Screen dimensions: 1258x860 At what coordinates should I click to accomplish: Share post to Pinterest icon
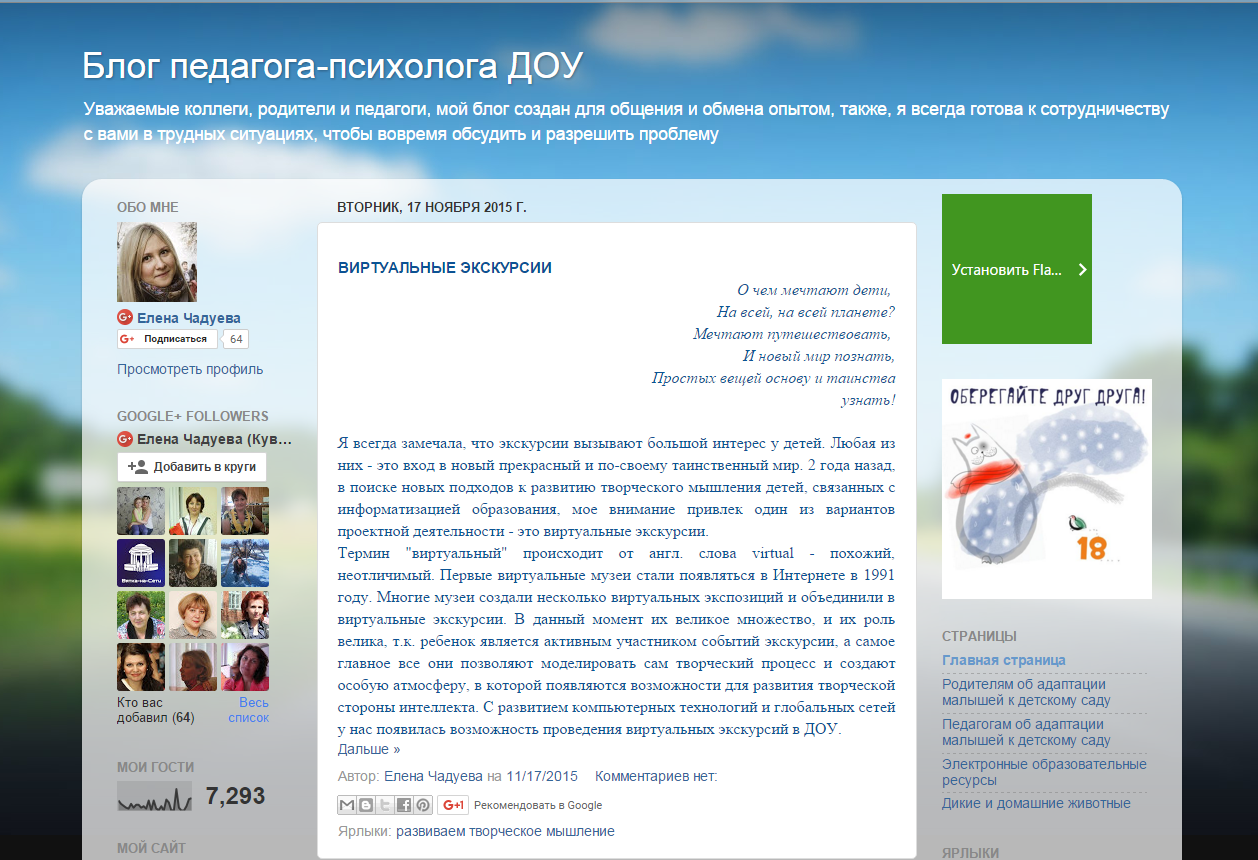(x=423, y=805)
